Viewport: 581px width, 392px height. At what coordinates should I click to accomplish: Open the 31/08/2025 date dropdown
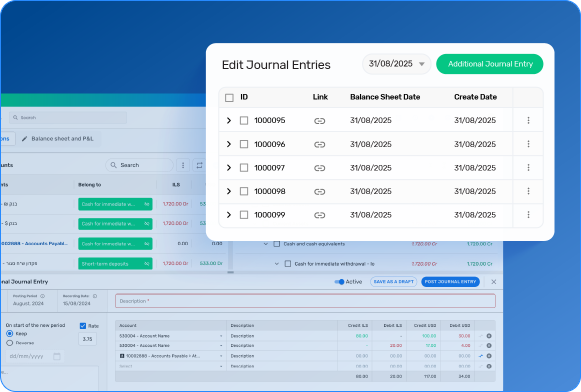pos(396,64)
